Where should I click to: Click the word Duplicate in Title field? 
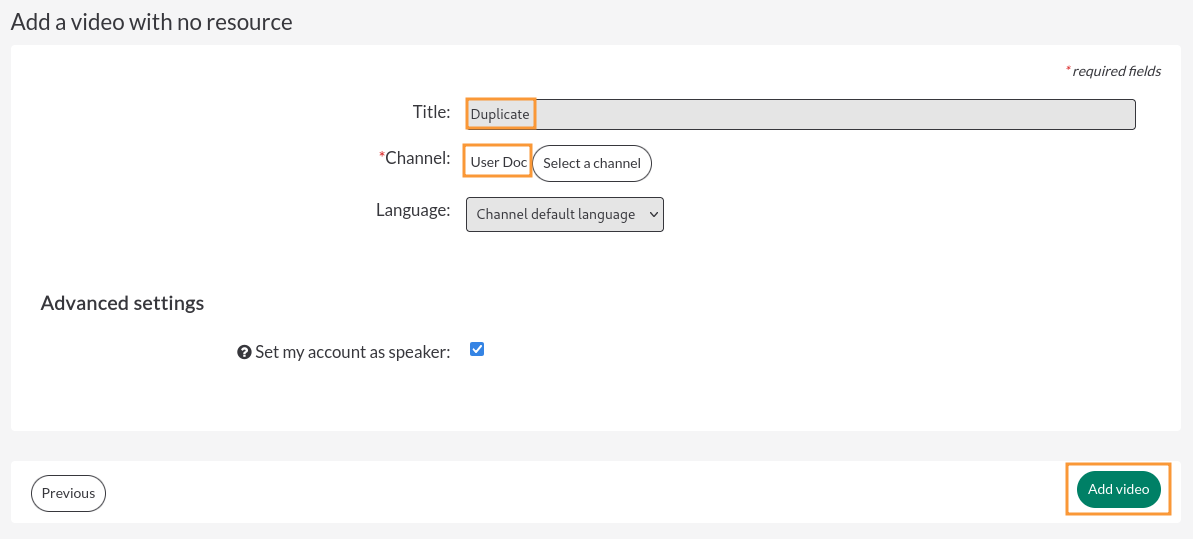click(500, 114)
